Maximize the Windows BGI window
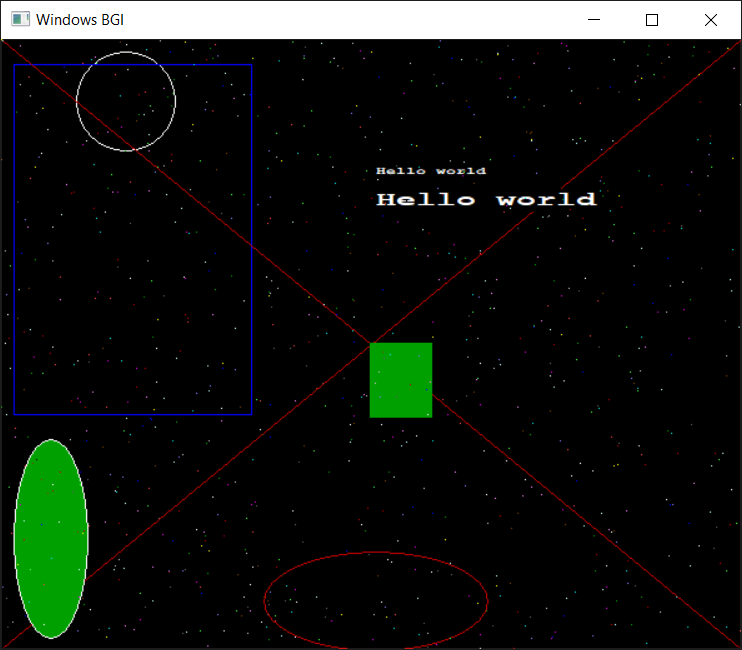The width and height of the screenshot is (742, 650). (x=652, y=20)
